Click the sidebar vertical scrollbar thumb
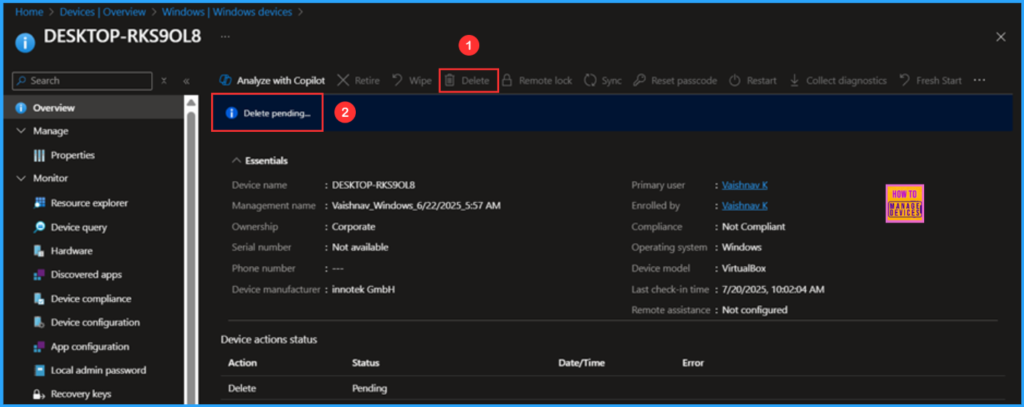The width and height of the screenshot is (1024, 407). pos(191,258)
